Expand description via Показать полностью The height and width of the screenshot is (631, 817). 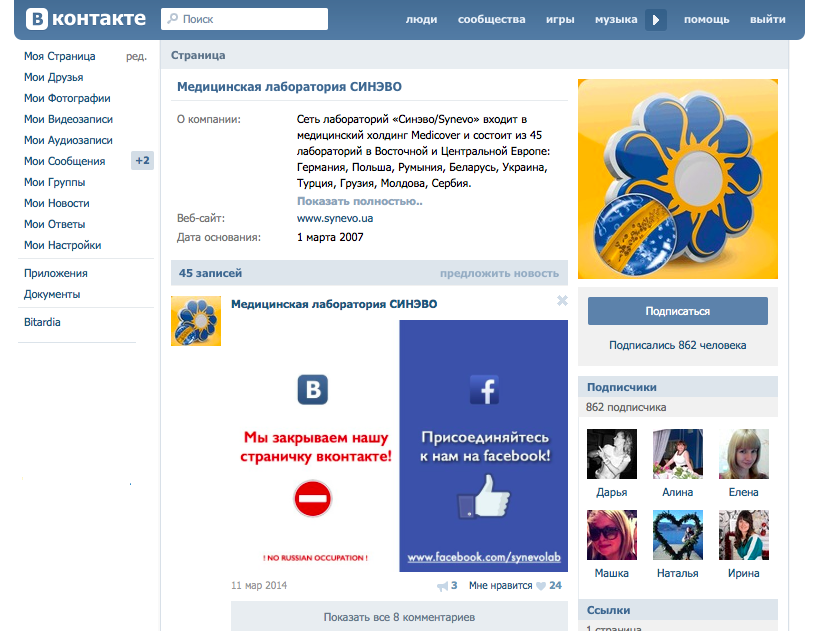[359, 201]
